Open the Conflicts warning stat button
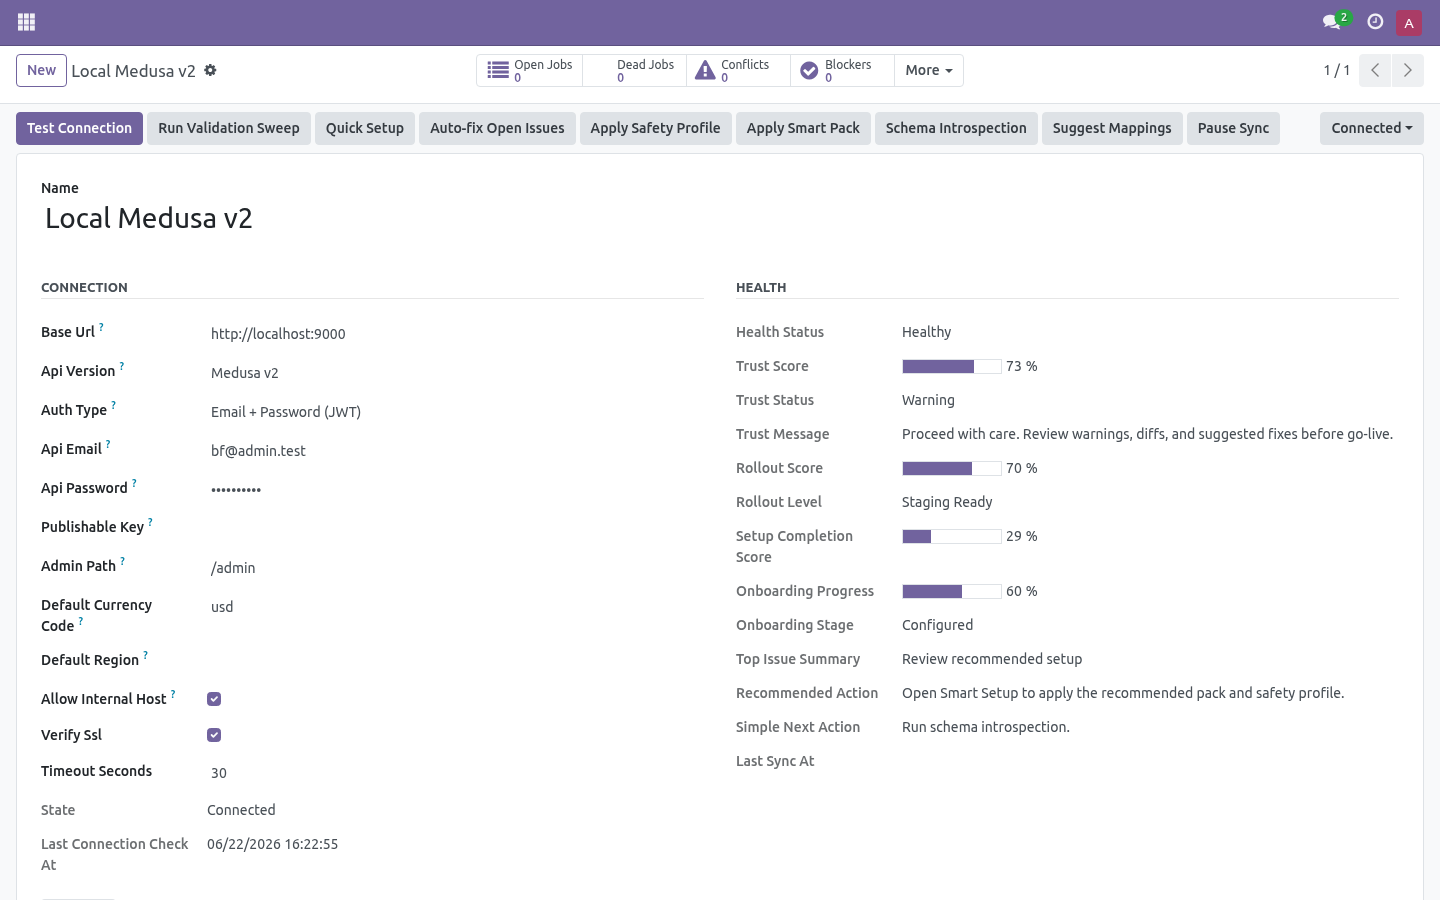 [738, 70]
